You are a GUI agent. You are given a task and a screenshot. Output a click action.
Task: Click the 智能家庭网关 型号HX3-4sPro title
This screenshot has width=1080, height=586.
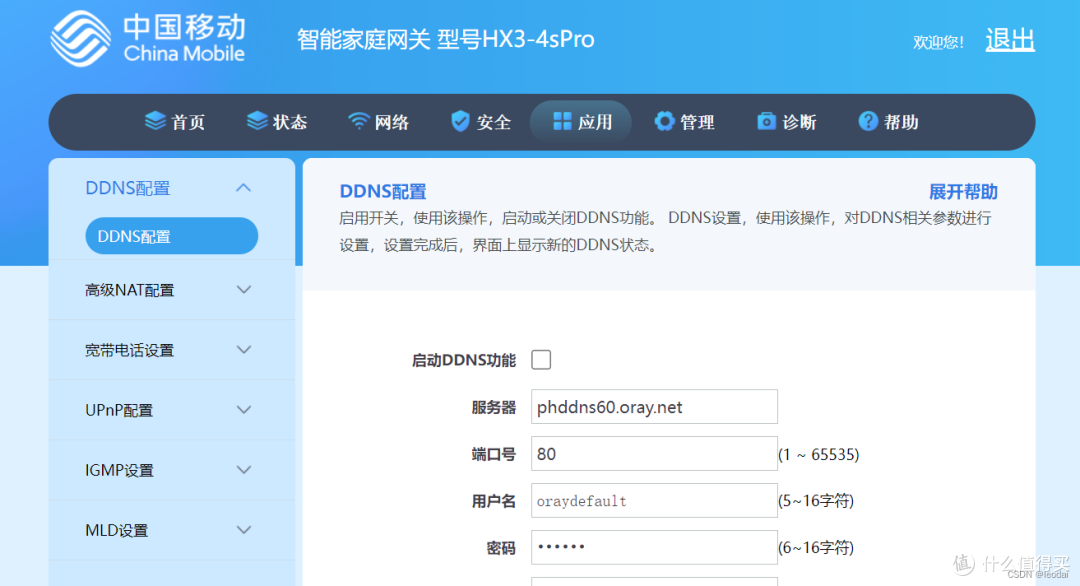[446, 39]
